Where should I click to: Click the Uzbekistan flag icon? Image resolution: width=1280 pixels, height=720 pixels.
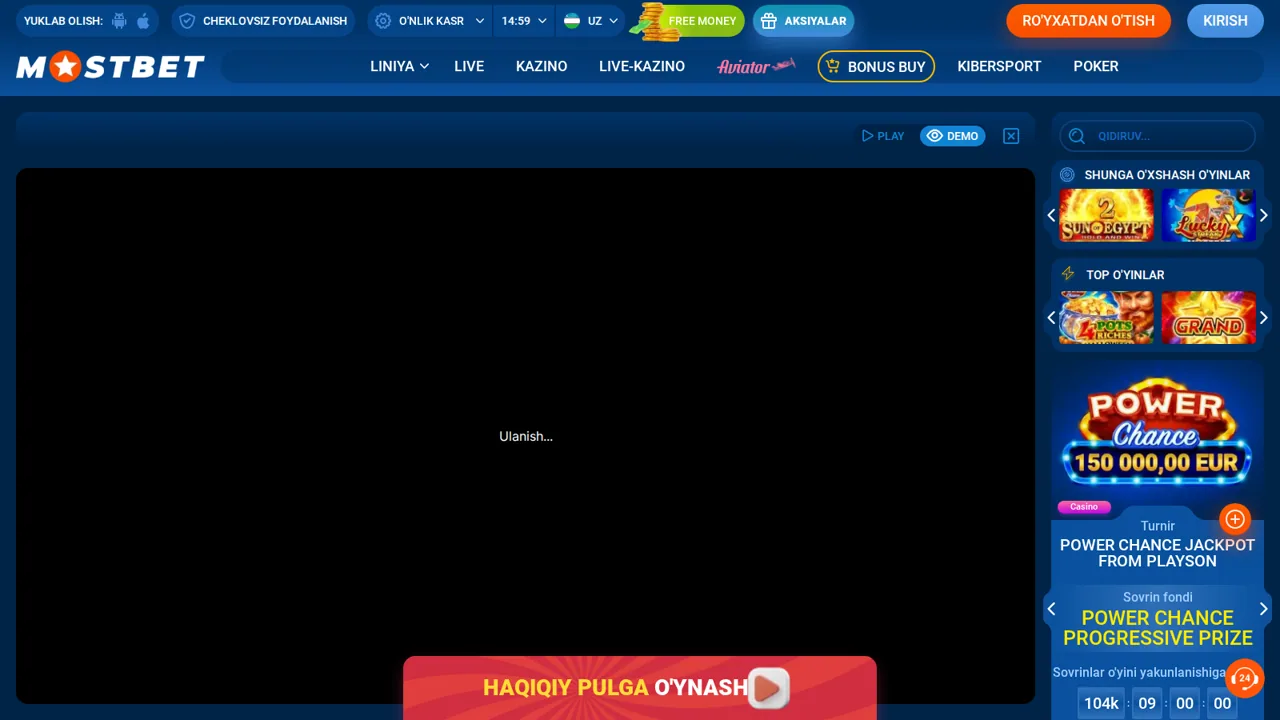click(572, 21)
